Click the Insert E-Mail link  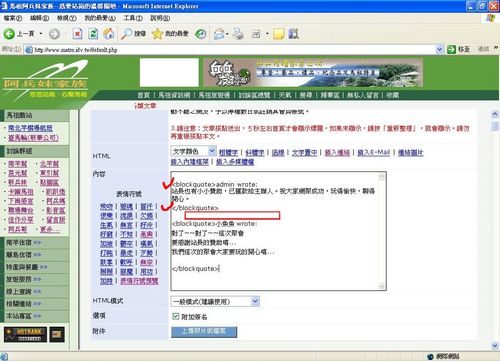click(373, 153)
